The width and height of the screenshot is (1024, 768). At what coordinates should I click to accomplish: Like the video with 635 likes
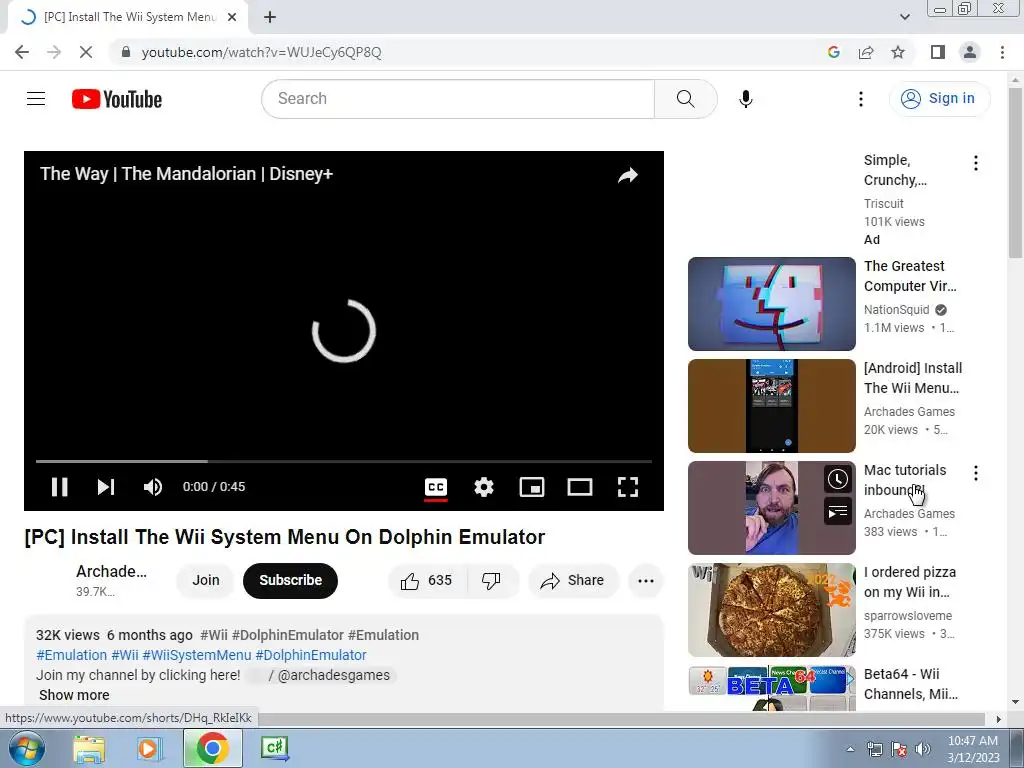pyautogui.click(x=427, y=581)
